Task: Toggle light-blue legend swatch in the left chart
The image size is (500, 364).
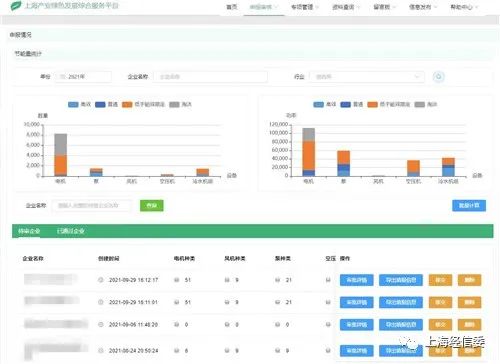Action: [73, 105]
